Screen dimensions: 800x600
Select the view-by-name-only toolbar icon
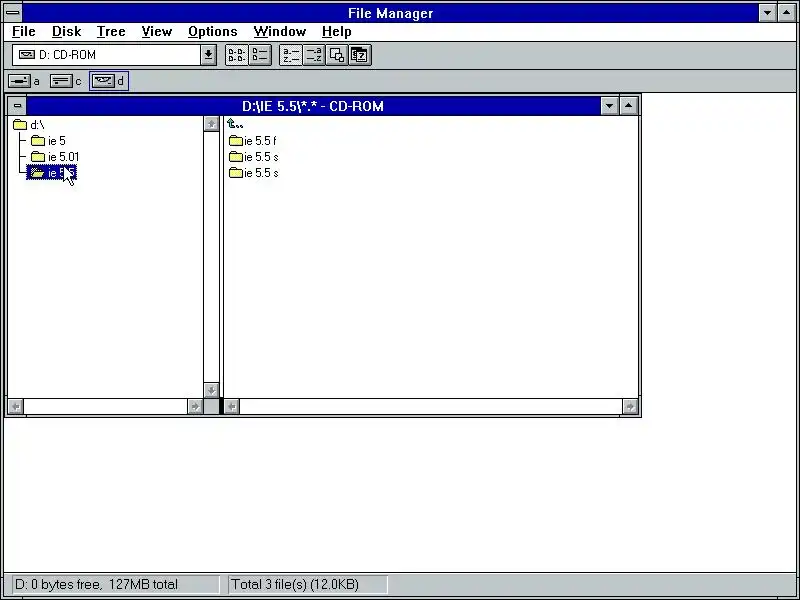(x=237, y=55)
